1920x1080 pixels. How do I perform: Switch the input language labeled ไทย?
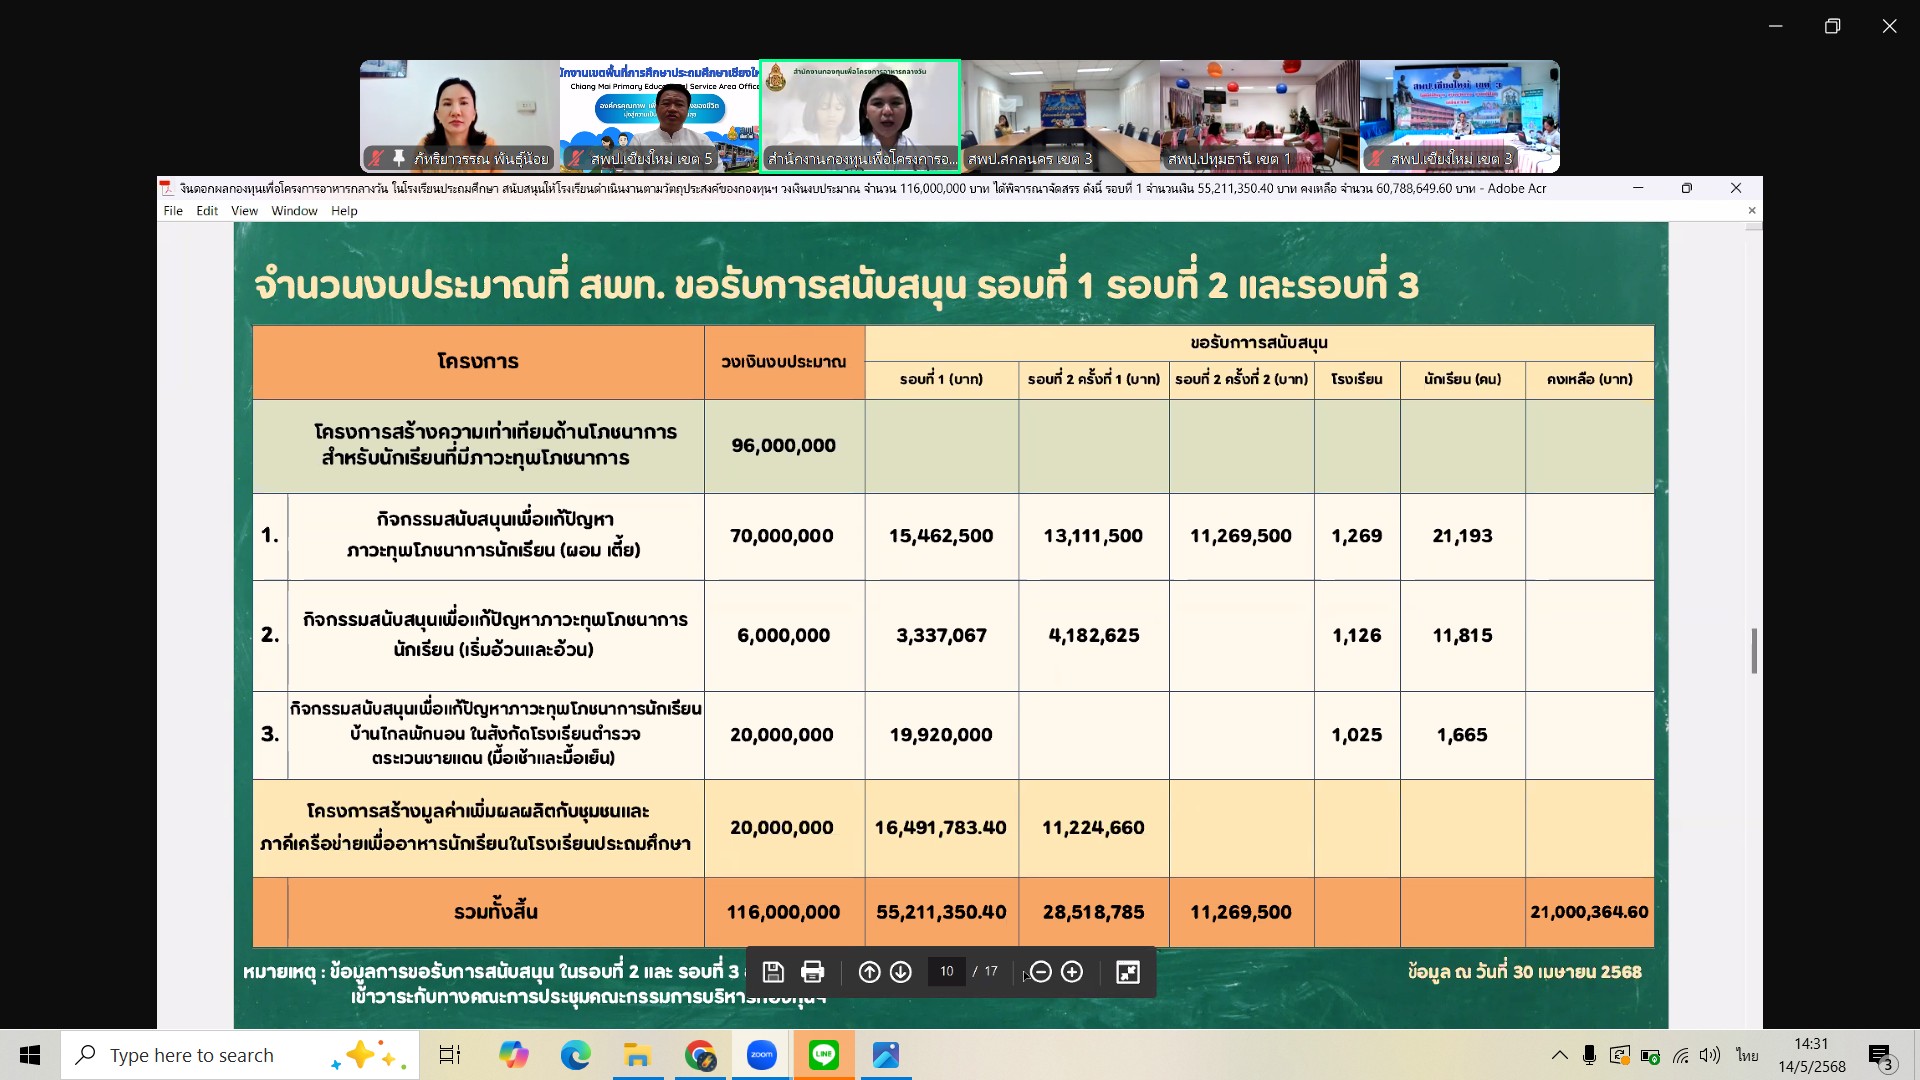1747,1055
